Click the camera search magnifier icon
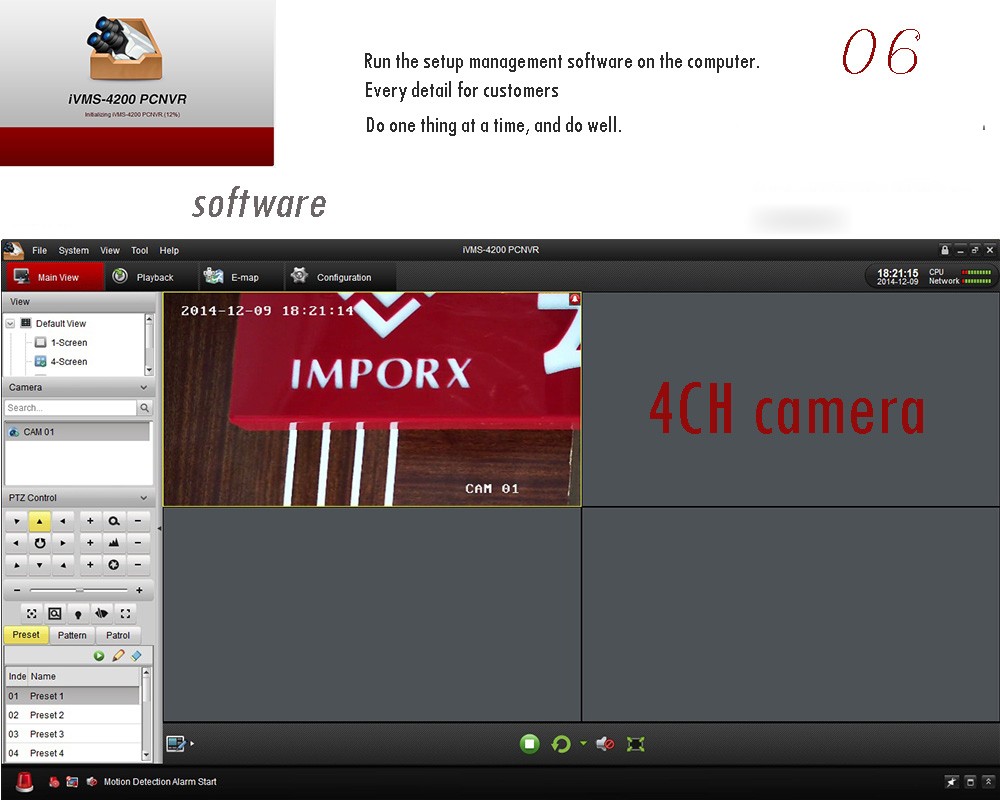1000x800 pixels. tap(145, 408)
